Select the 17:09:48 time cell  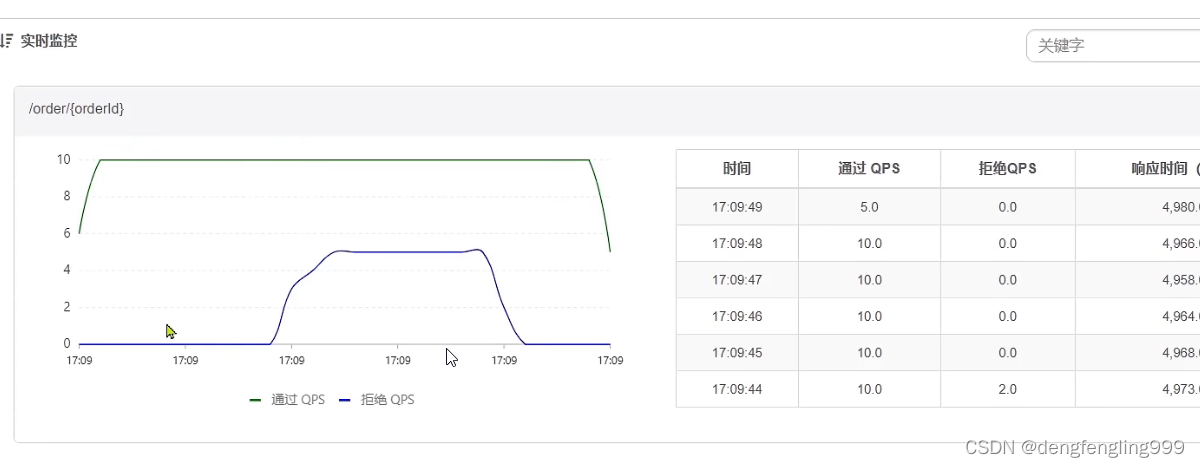click(x=737, y=243)
